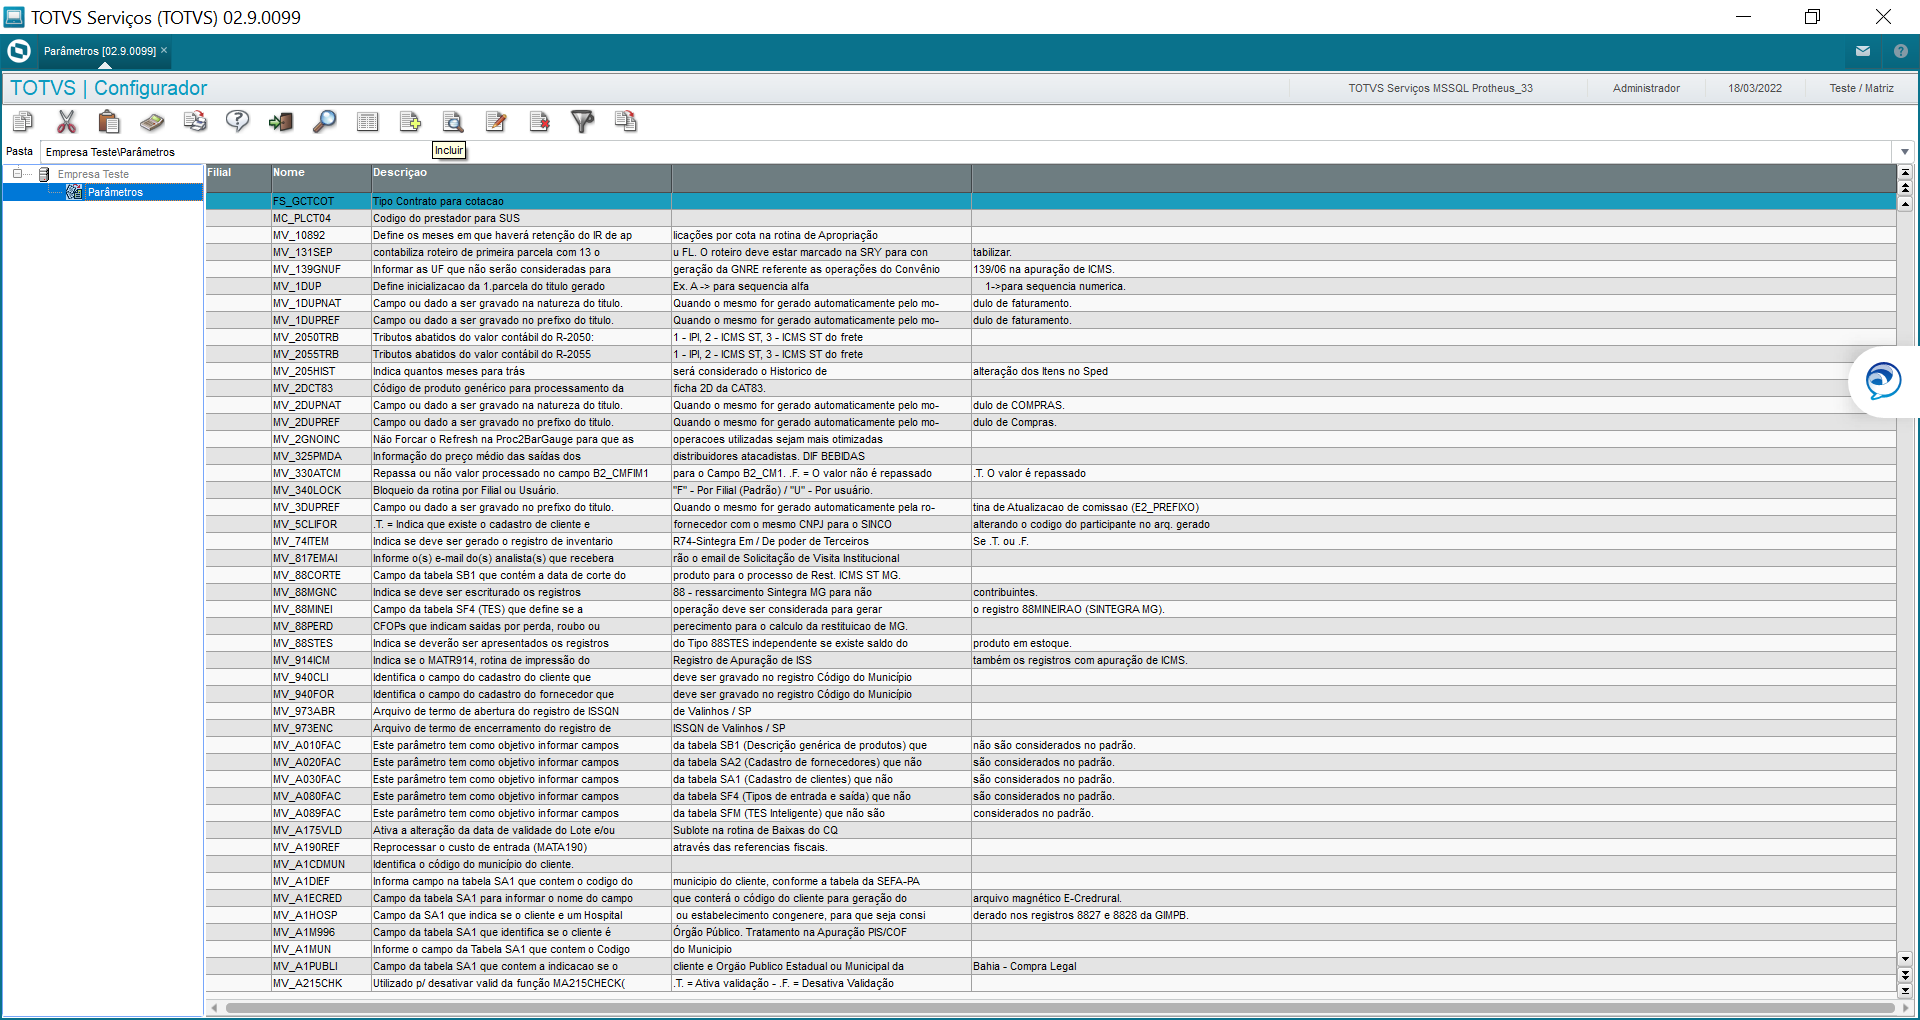
Task: Select the MV_973ABR parameter row
Action: click(1051, 711)
